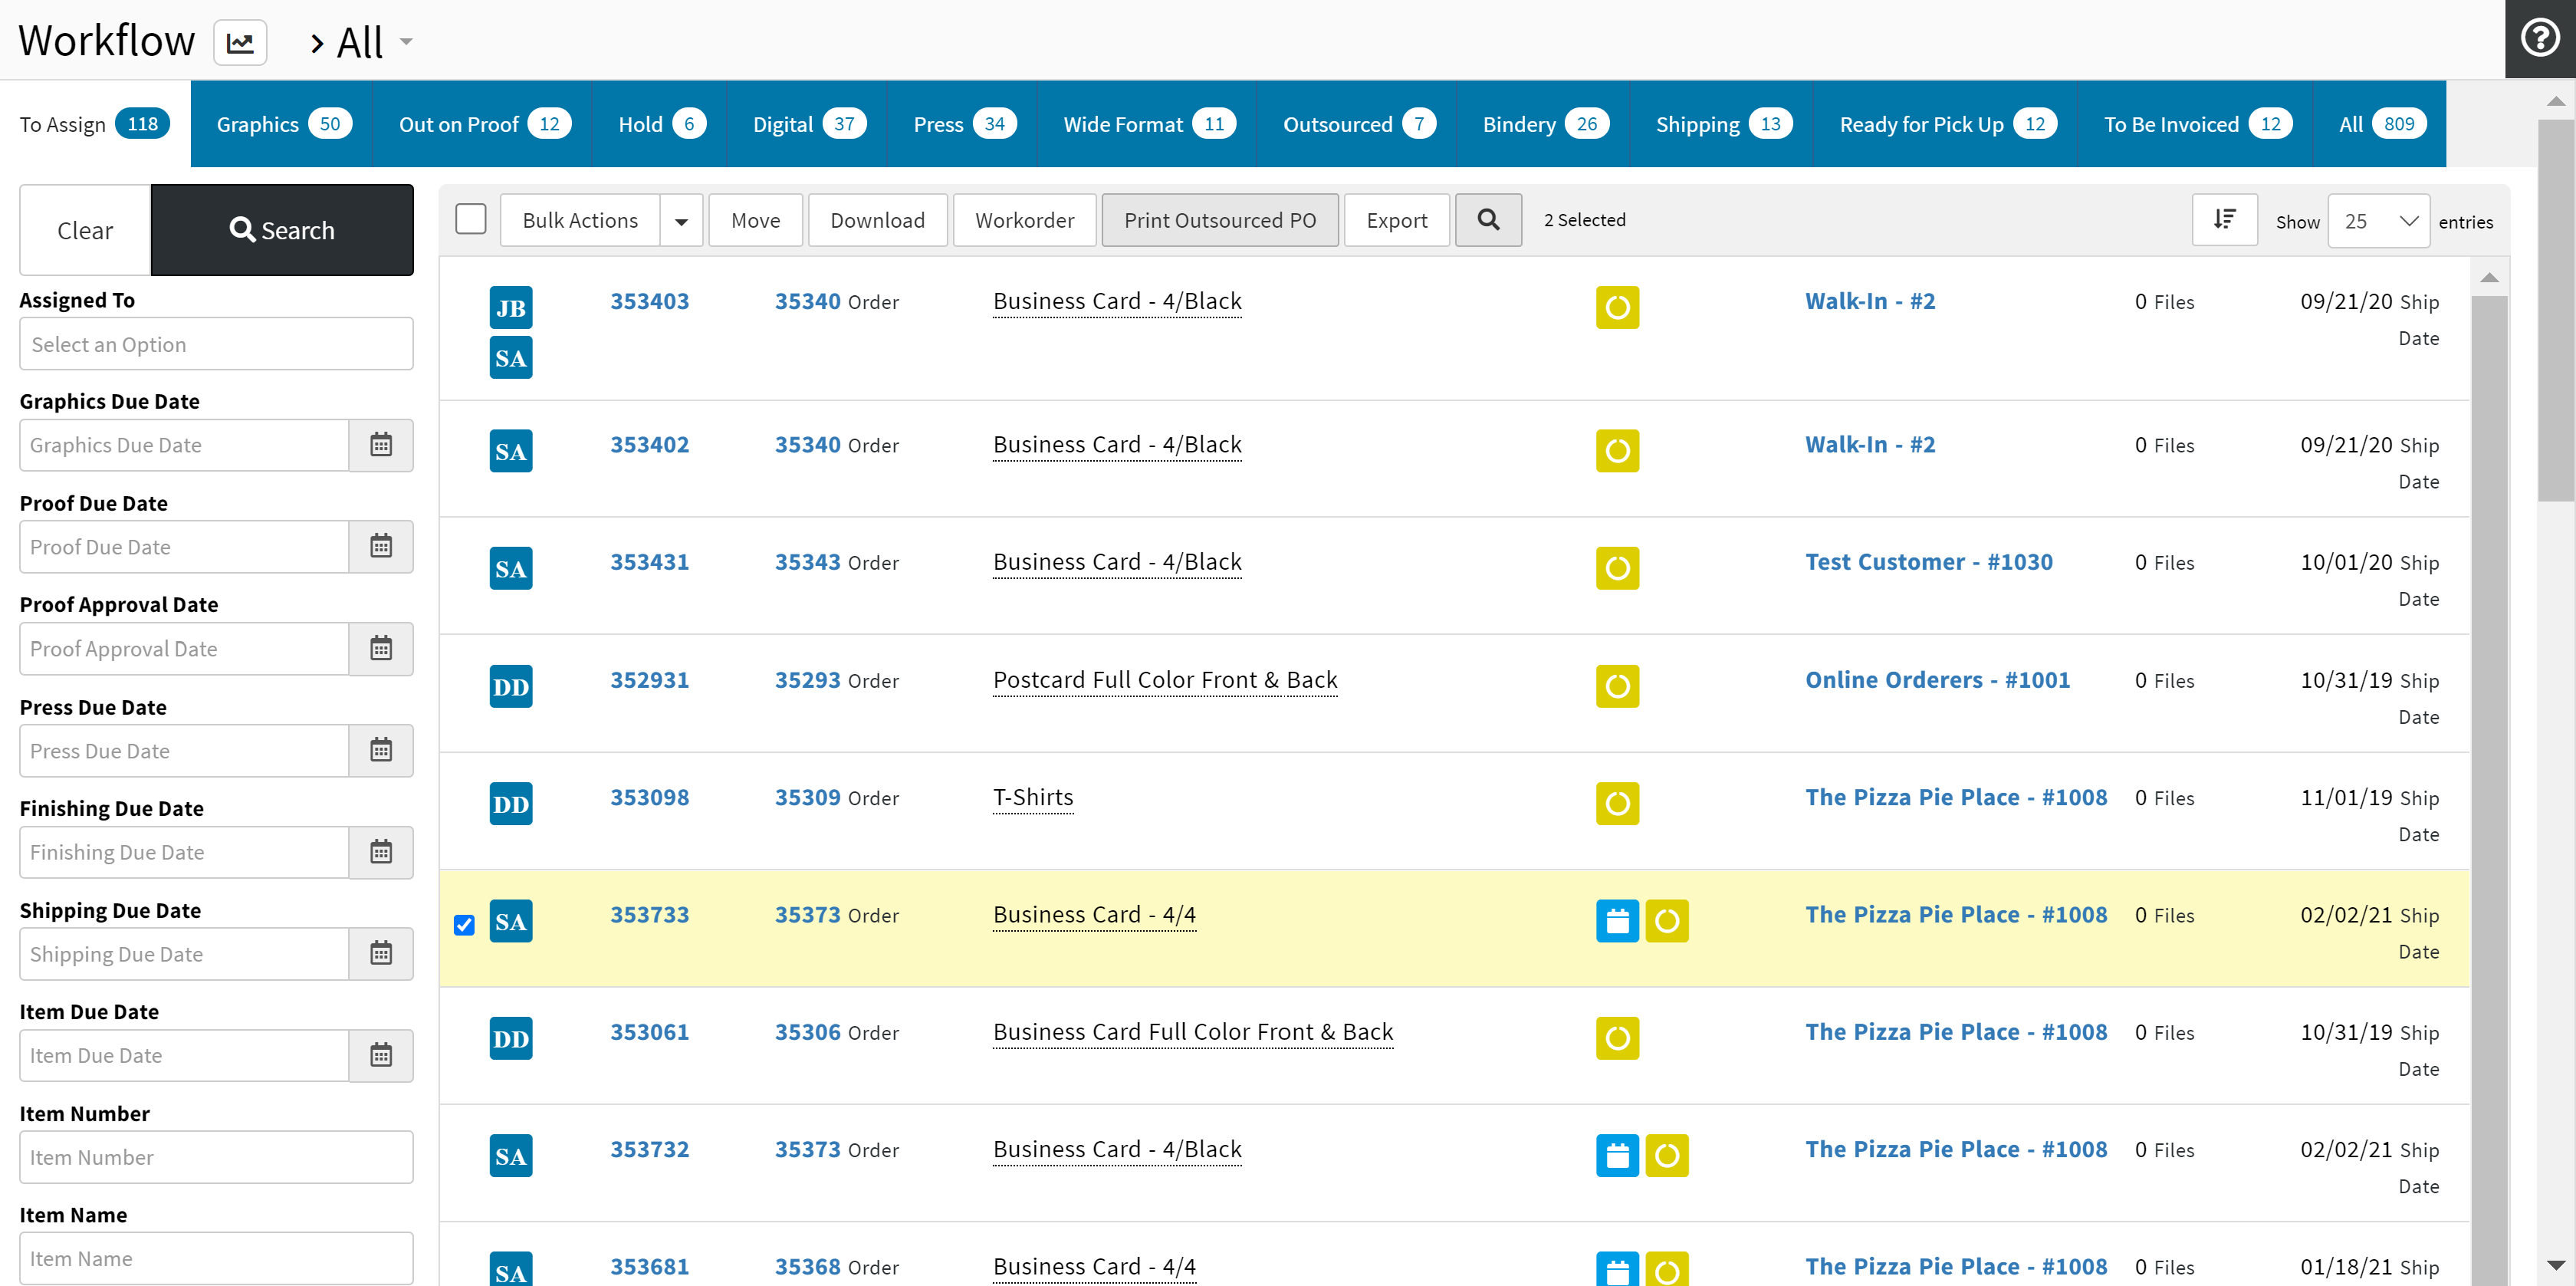2576x1286 pixels.
Task: Open Shipping Due Date calendar picker
Action: (381, 954)
